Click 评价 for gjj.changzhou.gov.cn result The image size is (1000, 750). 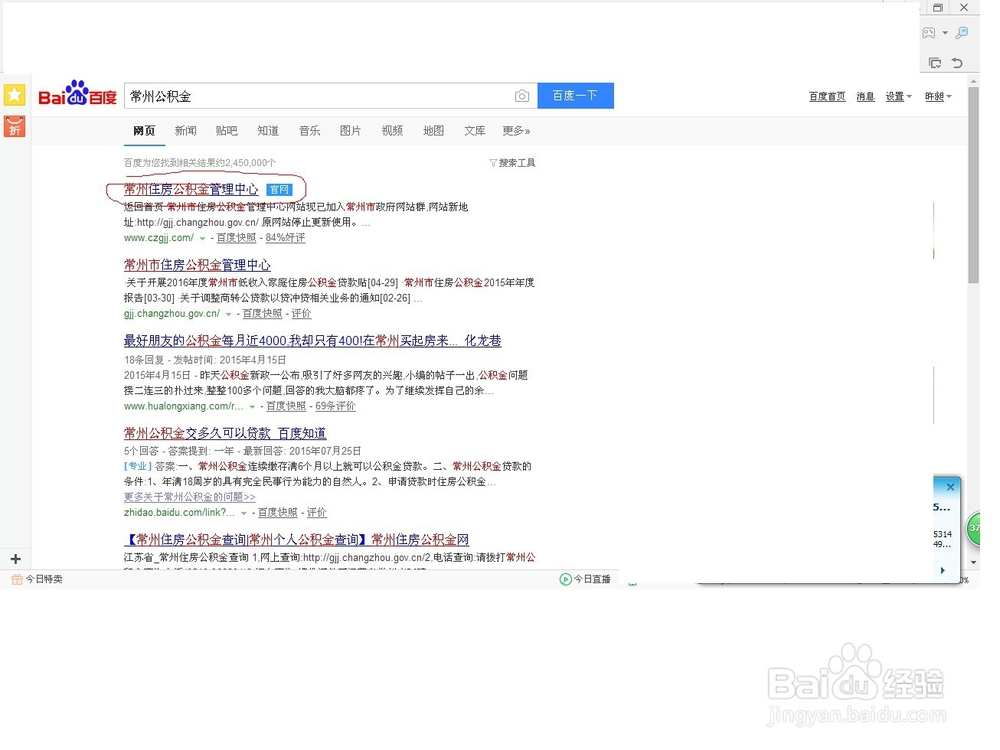[302, 314]
